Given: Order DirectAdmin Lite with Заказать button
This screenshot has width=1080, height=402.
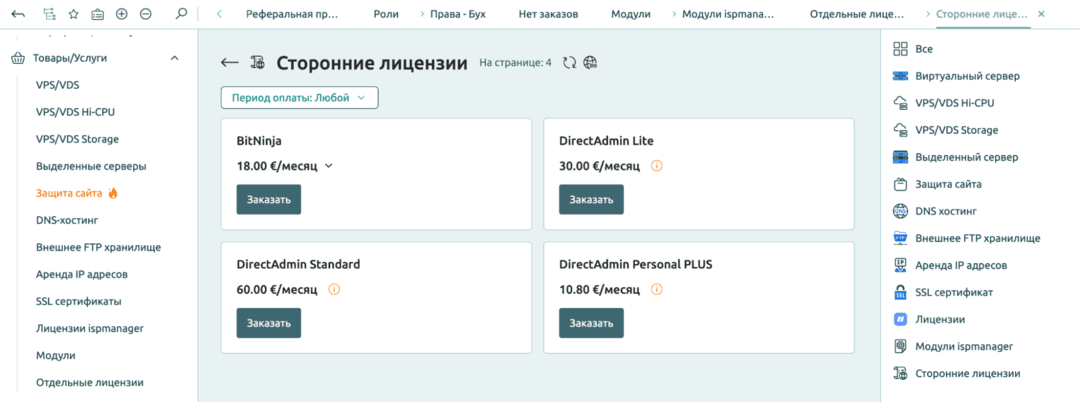Looking at the screenshot, I should [x=591, y=200].
